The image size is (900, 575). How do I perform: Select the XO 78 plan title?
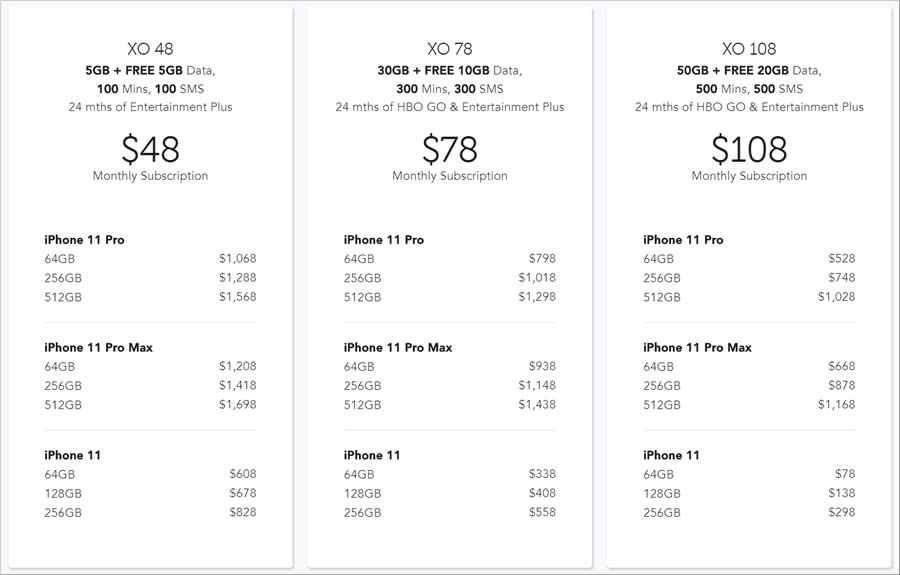pyautogui.click(x=449, y=49)
